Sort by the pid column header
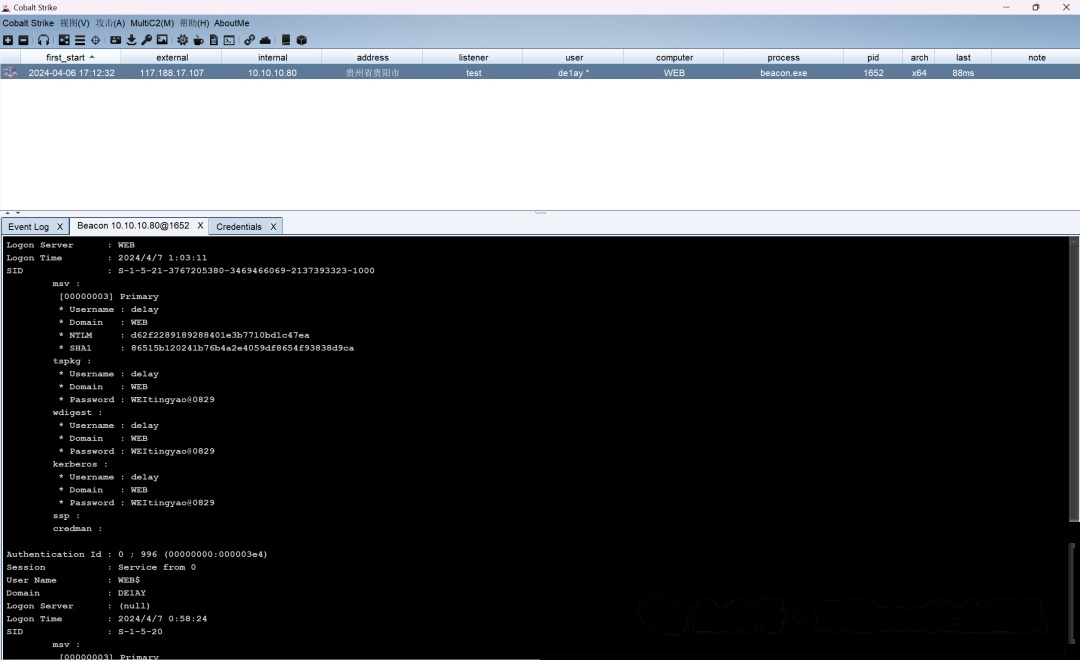 tap(873, 57)
